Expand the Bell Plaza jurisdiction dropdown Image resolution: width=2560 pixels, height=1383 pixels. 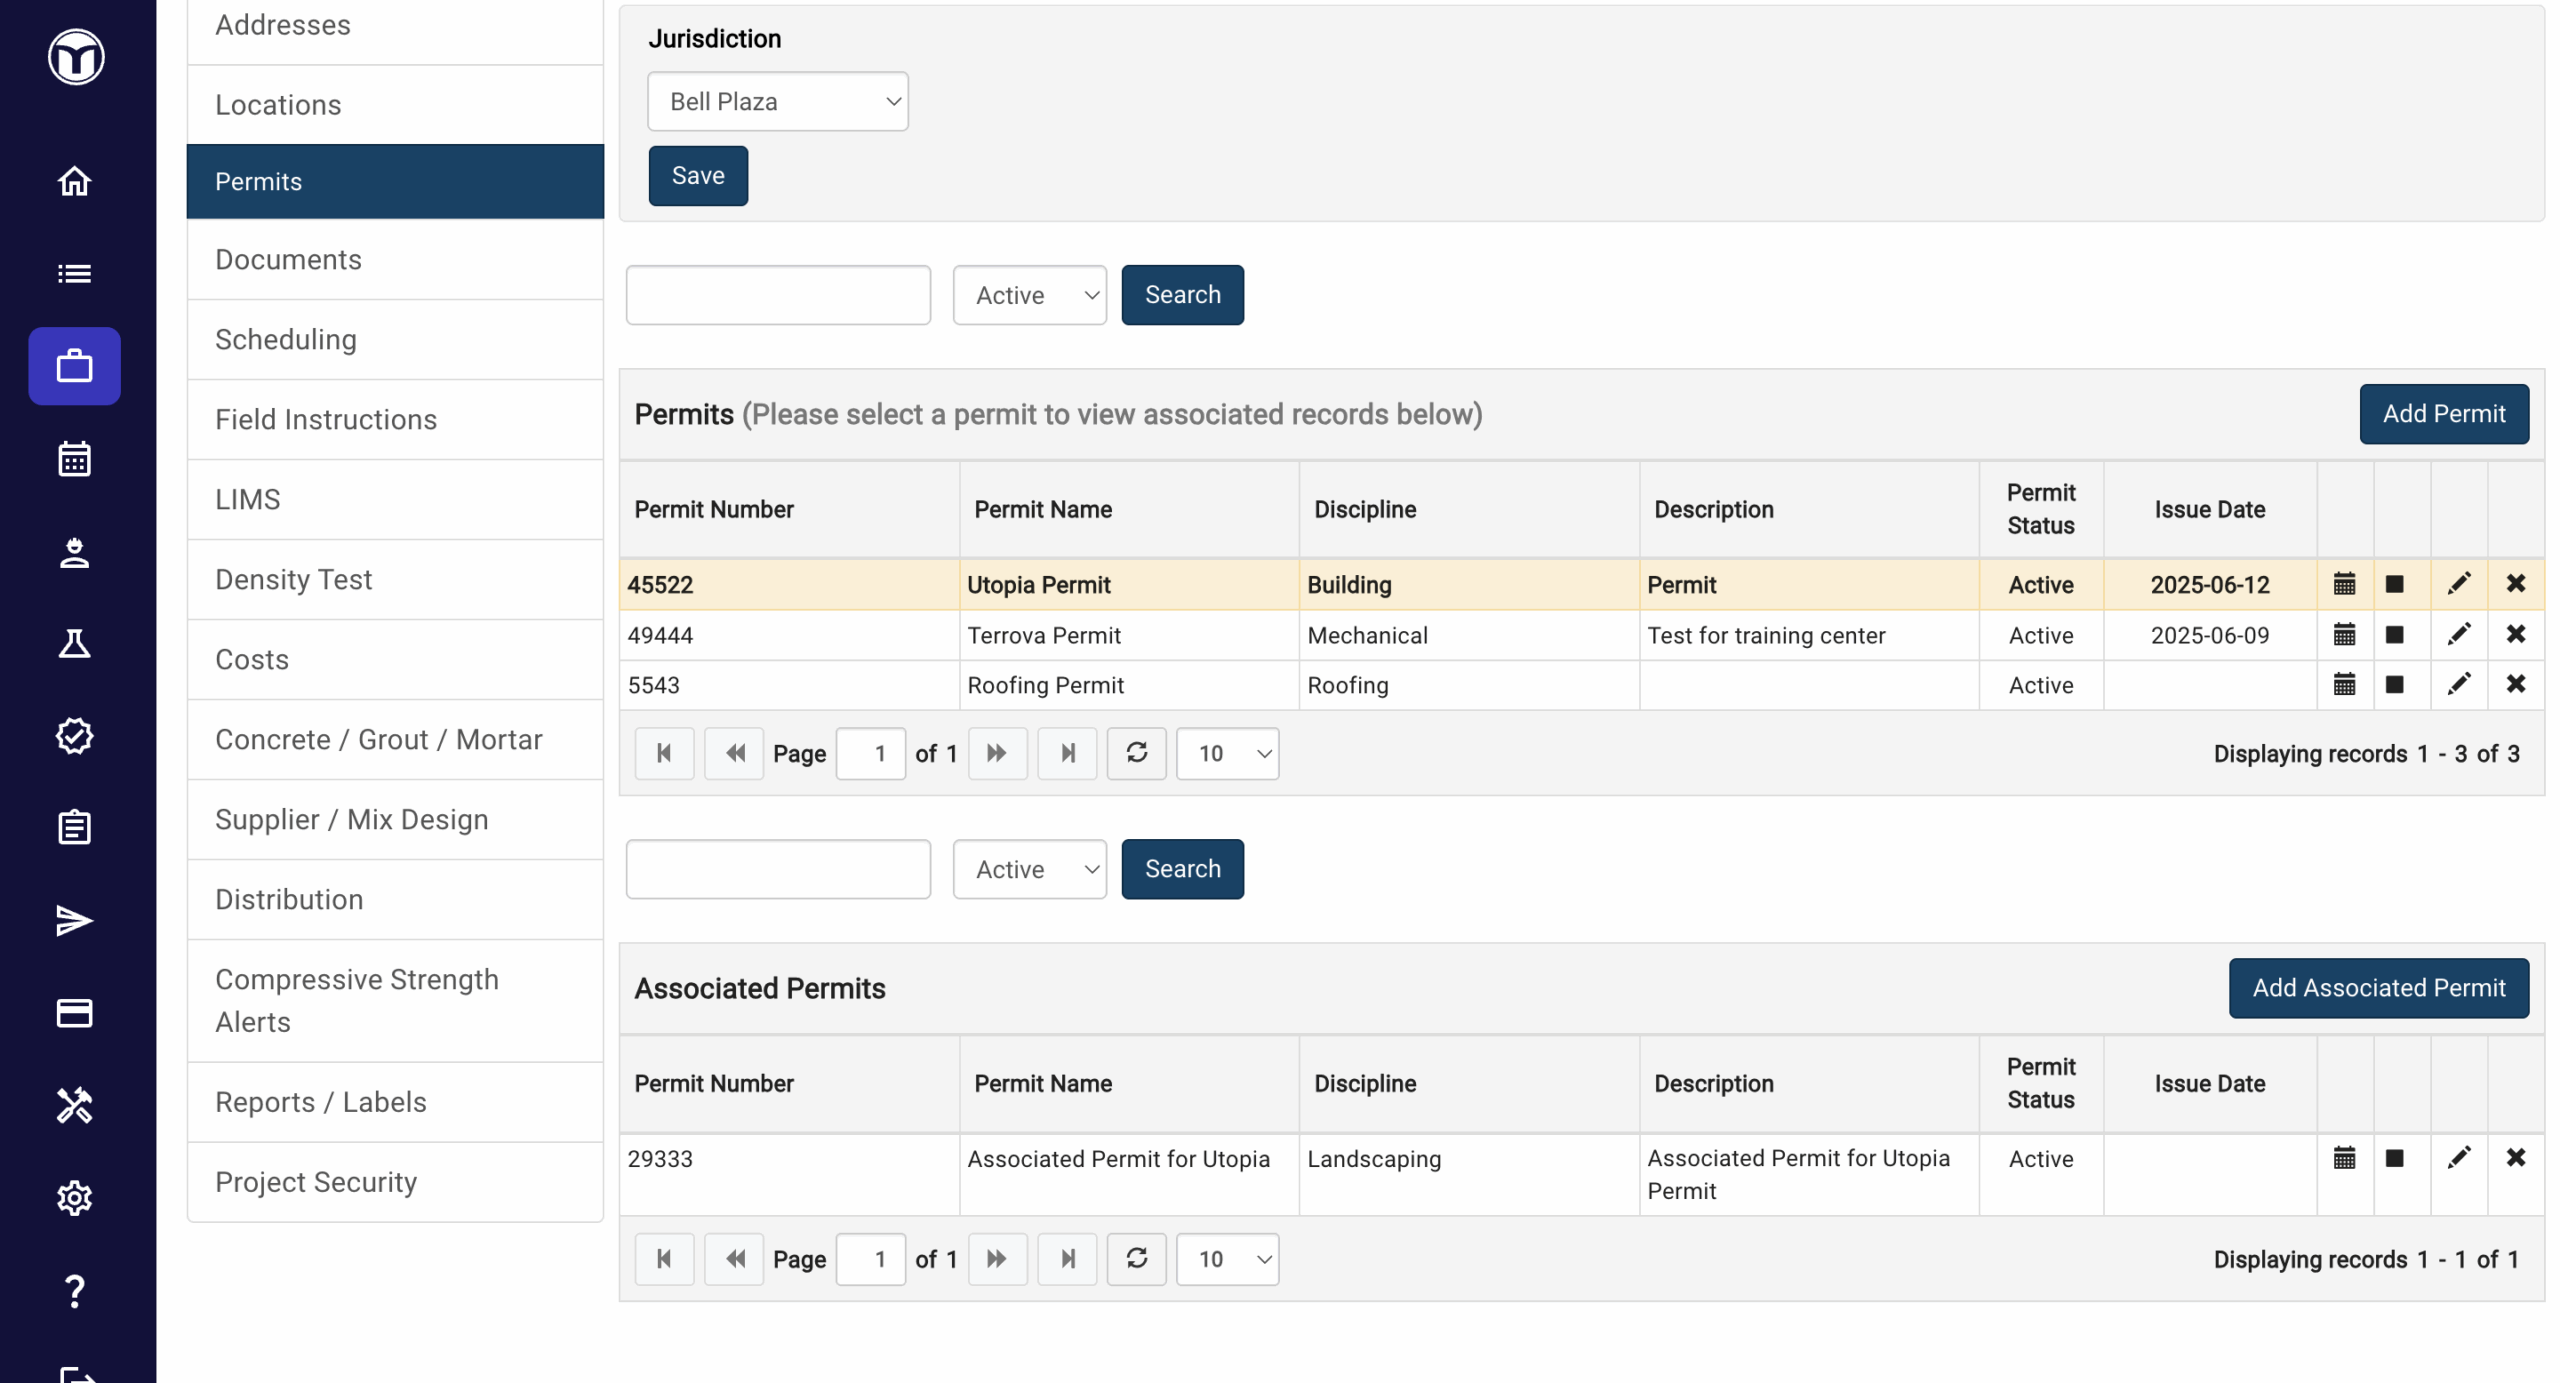tap(777, 101)
